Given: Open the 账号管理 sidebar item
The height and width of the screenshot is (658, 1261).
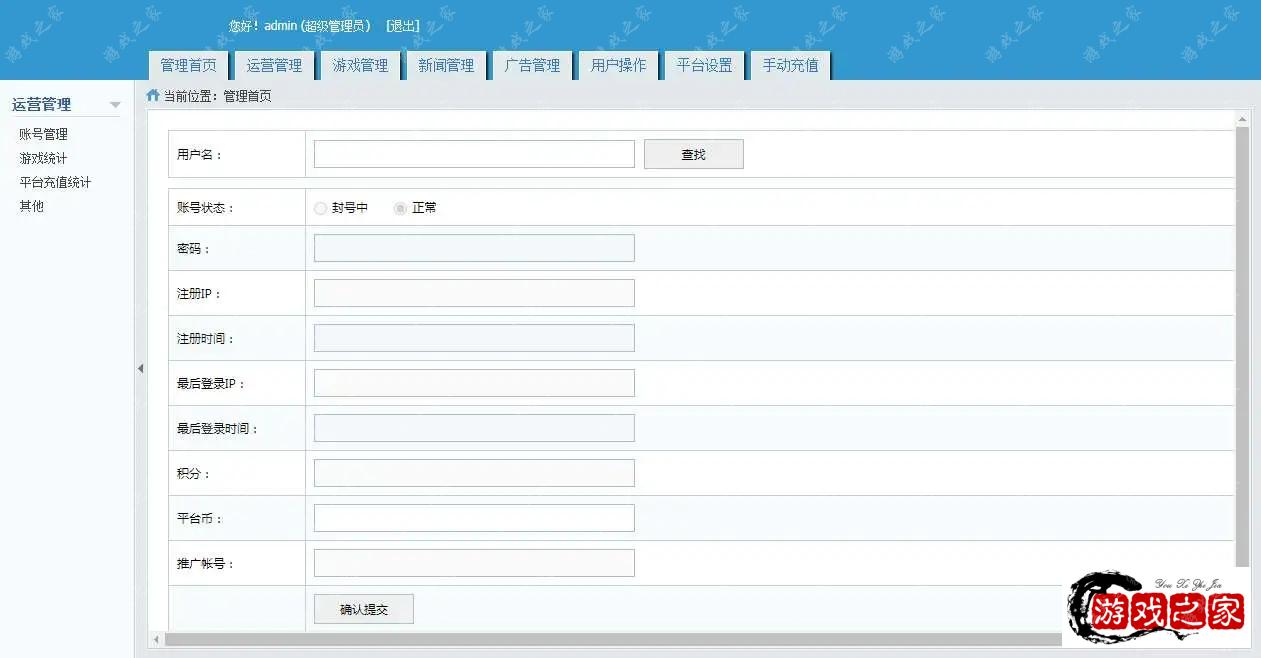Looking at the screenshot, I should coord(43,134).
